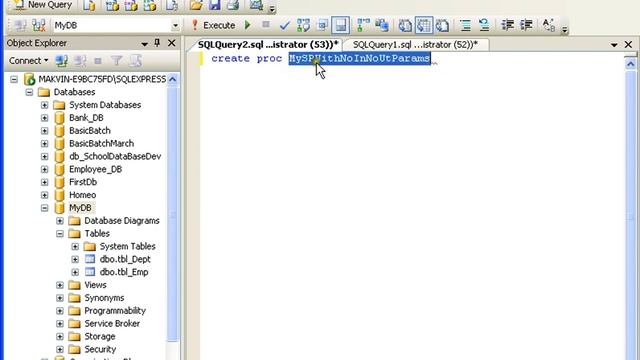Select the Homeo database
Screen dimensions: 640x360
pos(82,195)
